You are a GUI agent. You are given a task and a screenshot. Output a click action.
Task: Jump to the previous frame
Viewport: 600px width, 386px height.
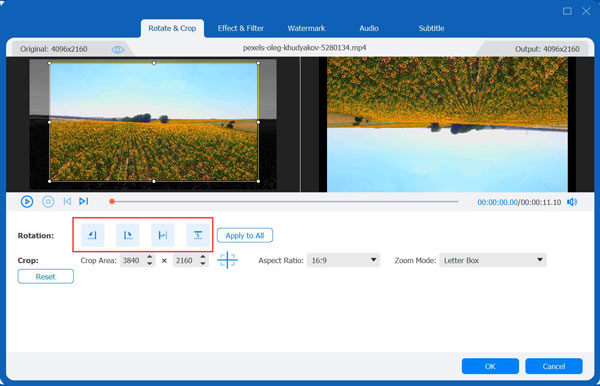pyautogui.click(x=67, y=201)
